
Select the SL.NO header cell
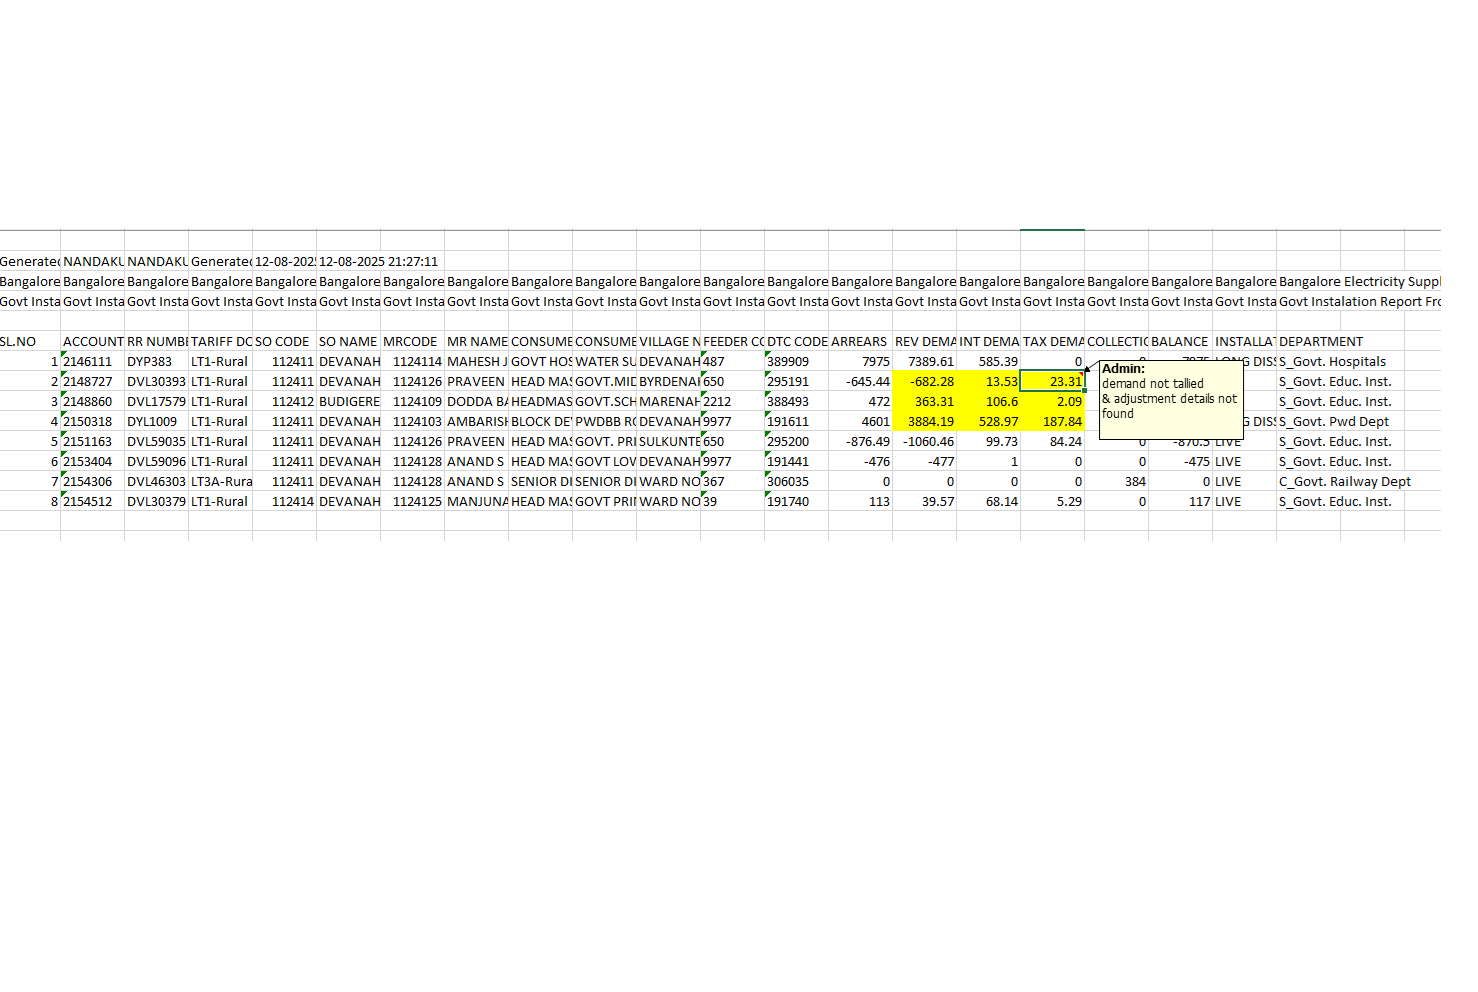point(30,341)
